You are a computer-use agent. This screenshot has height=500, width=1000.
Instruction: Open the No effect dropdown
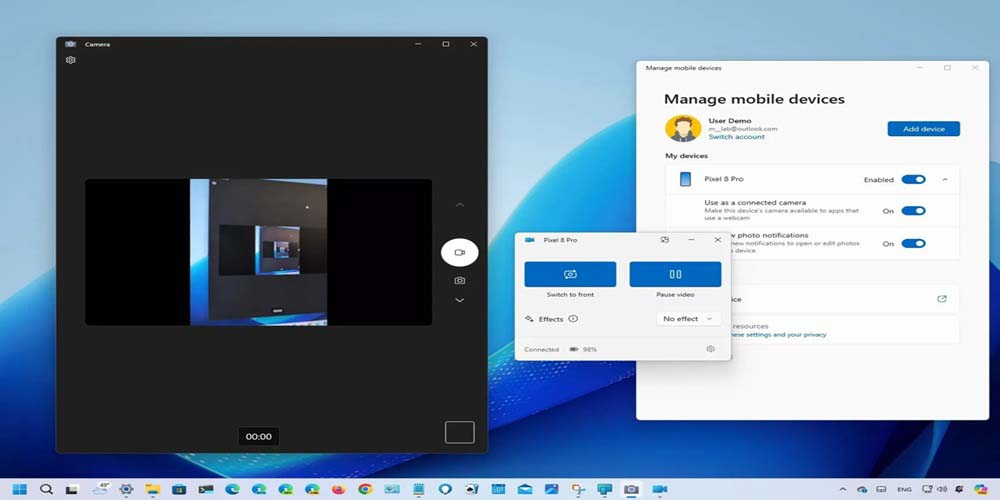[688, 319]
